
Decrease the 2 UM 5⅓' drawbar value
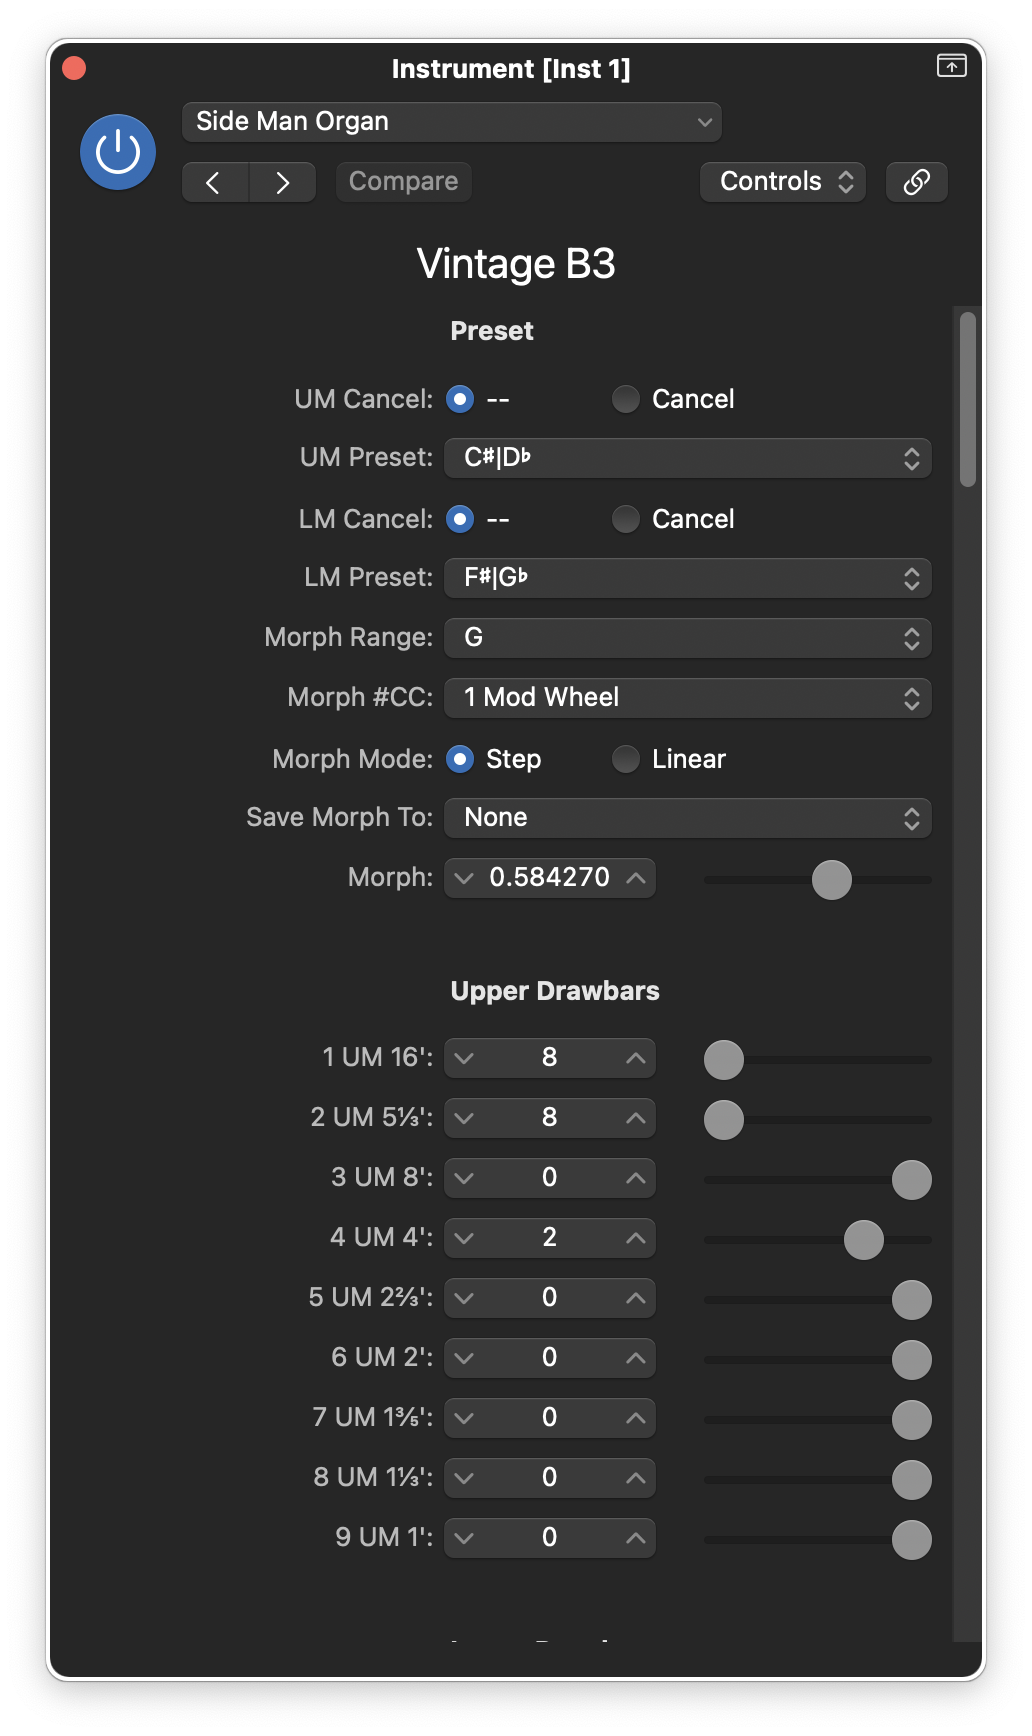pyautogui.click(x=464, y=1118)
